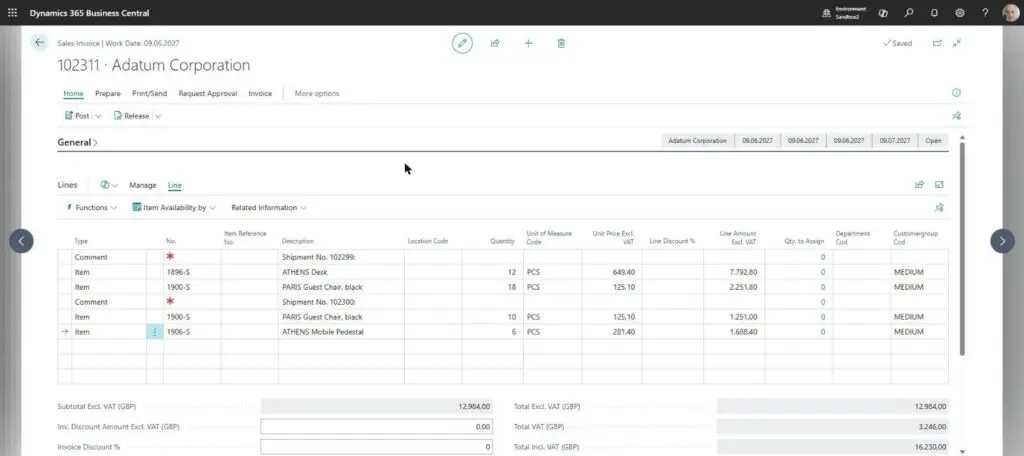This screenshot has width=1024, height=456.
Task: Open the app launcher waffle menu
Action: click(12, 12)
